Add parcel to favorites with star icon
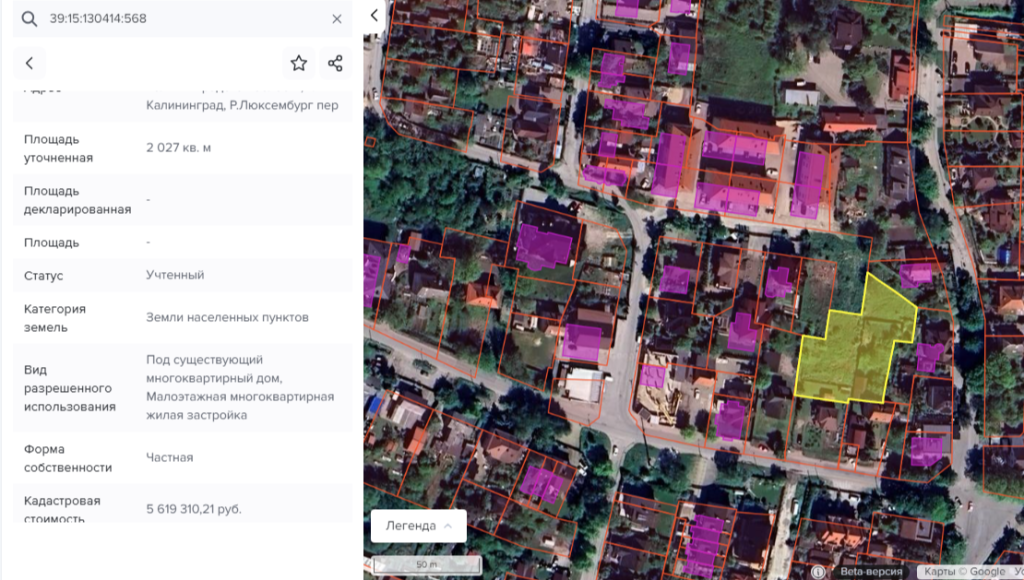Screen dimensions: 1024x580 tap(298, 63)
